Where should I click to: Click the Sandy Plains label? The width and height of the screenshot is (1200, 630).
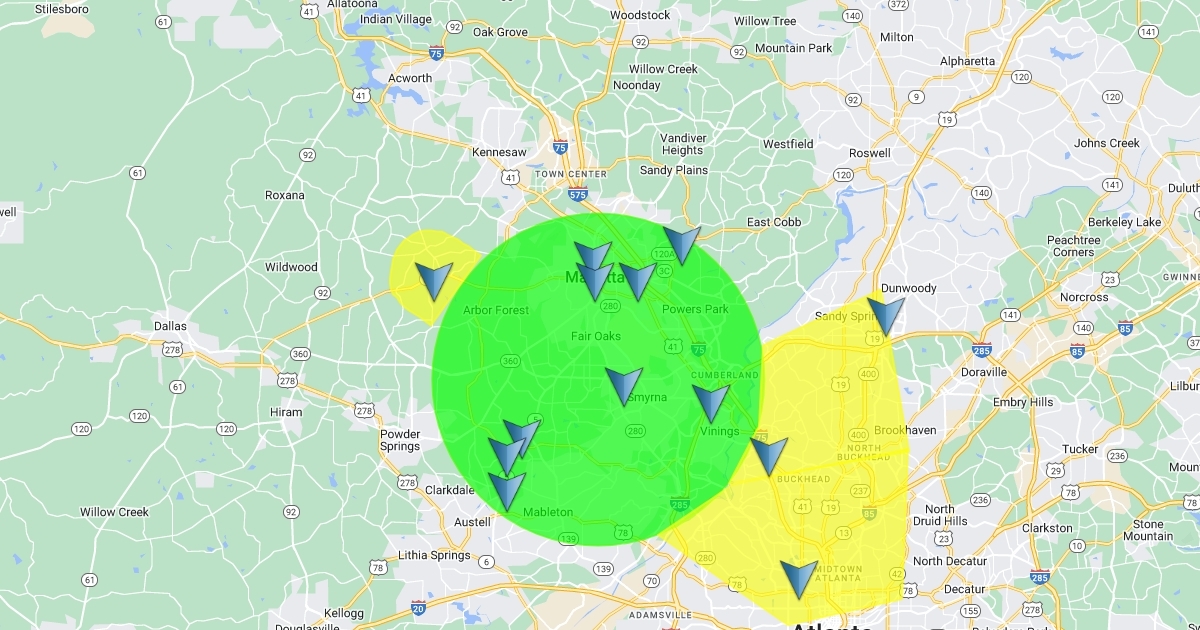click(x=674, y=170)
